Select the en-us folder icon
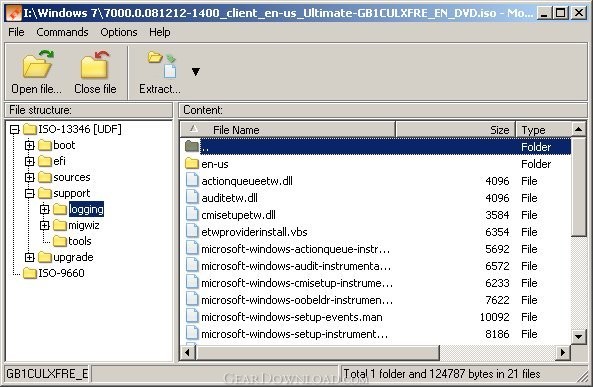The width and height of the screenshot is (593, 387). (192, 164)
